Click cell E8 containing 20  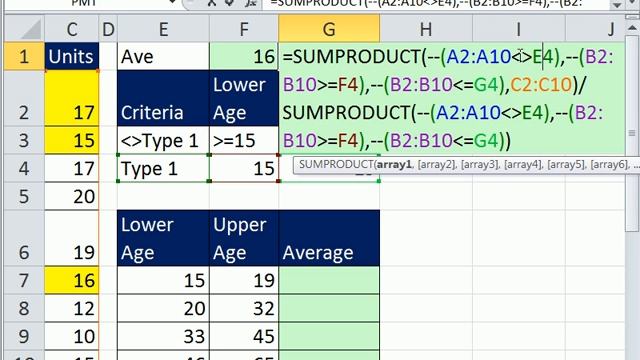pos(163,308)
